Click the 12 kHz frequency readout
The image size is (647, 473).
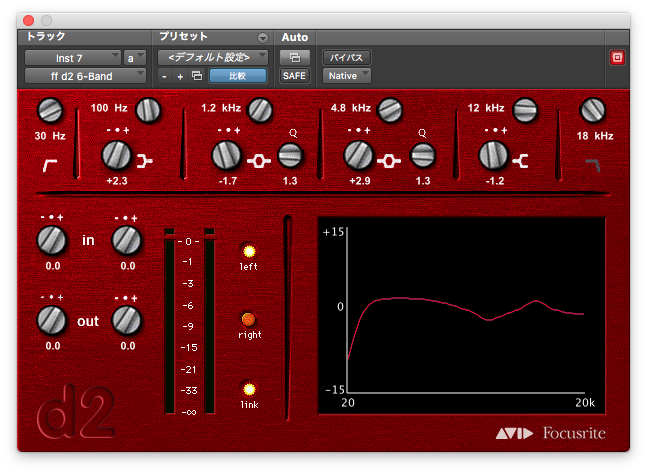[486, 108]
